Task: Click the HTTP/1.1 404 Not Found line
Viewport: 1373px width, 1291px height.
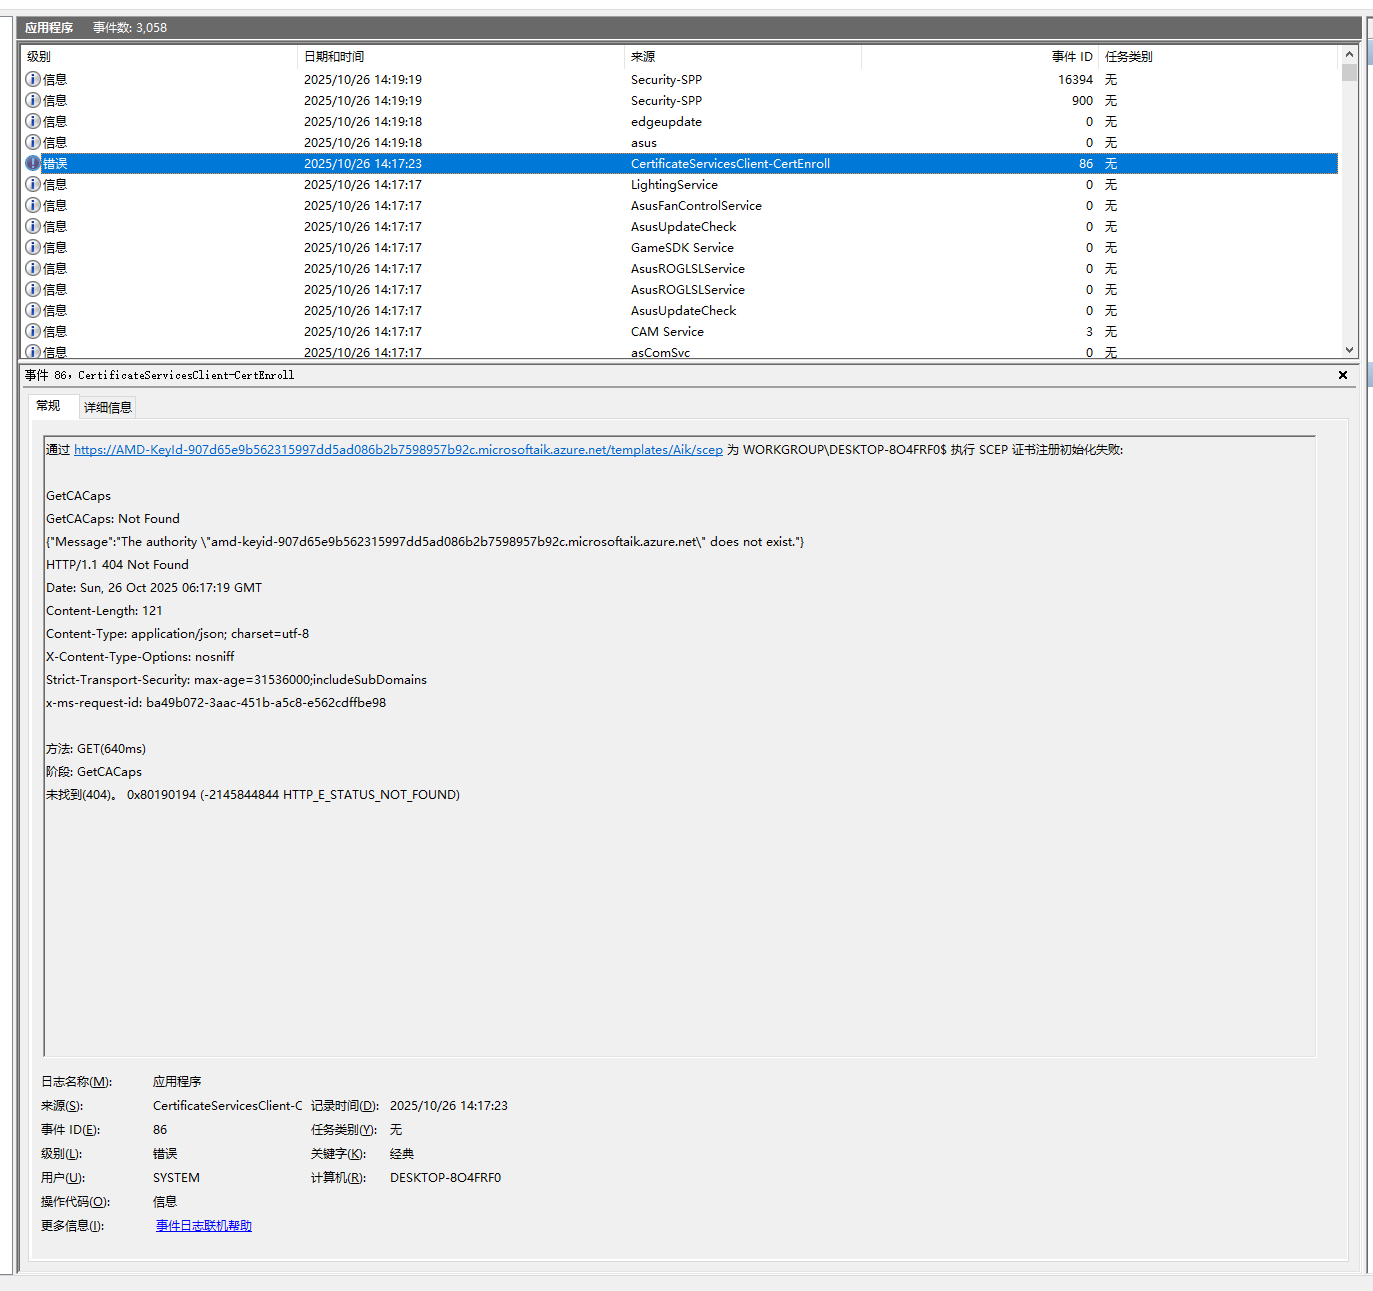Action: 117,565
